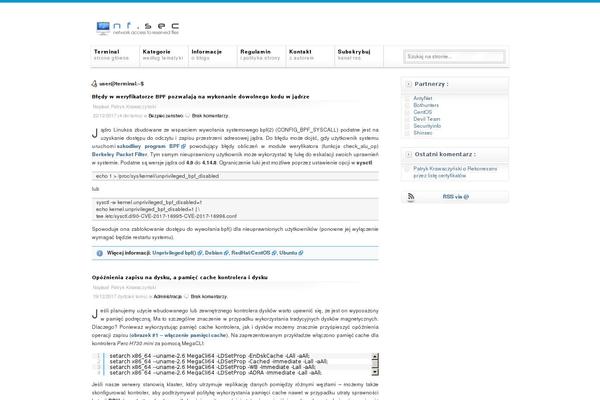The height and width of the screenshot is (400, 600).
Task: Open the Regulamin menu item
Action: 260,55
